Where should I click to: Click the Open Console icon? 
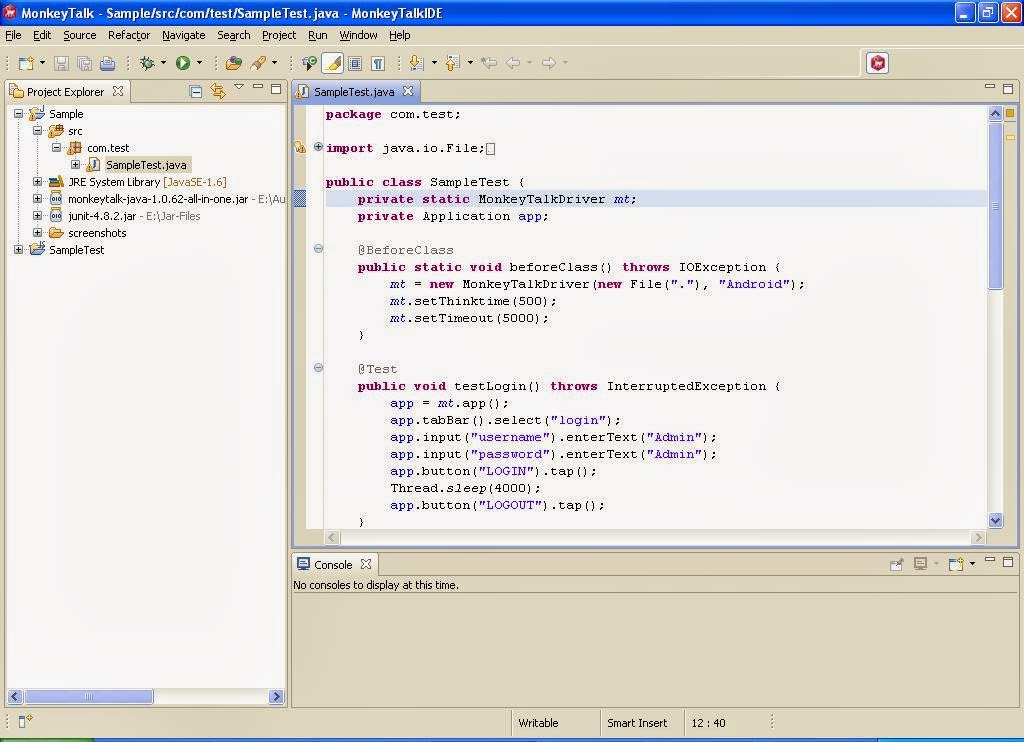click(x=956, y=564)
